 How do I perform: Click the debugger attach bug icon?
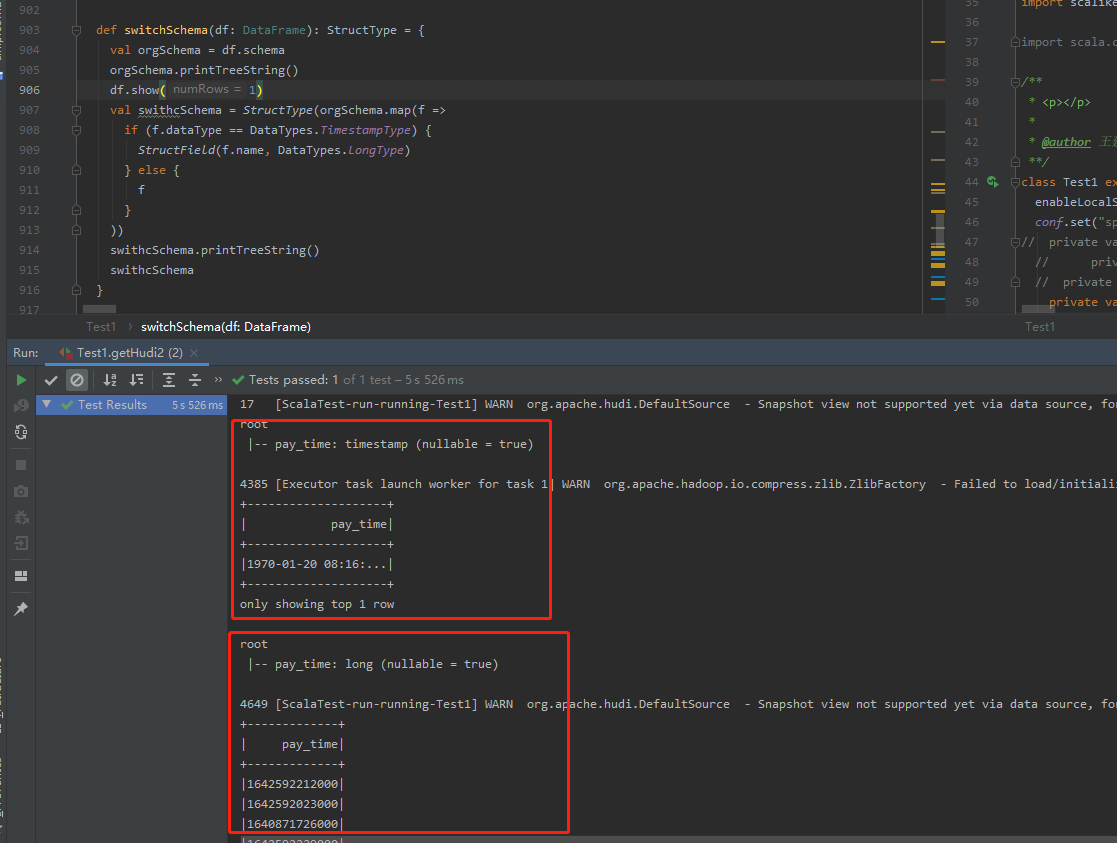(x=21, y=517)
